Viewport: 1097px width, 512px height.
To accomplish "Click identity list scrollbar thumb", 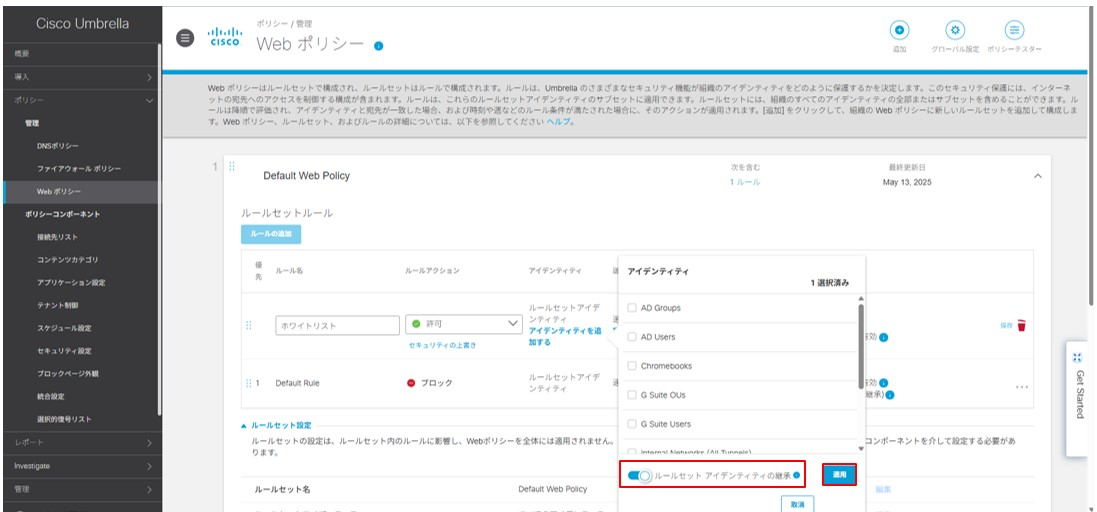I will point(861,346).
